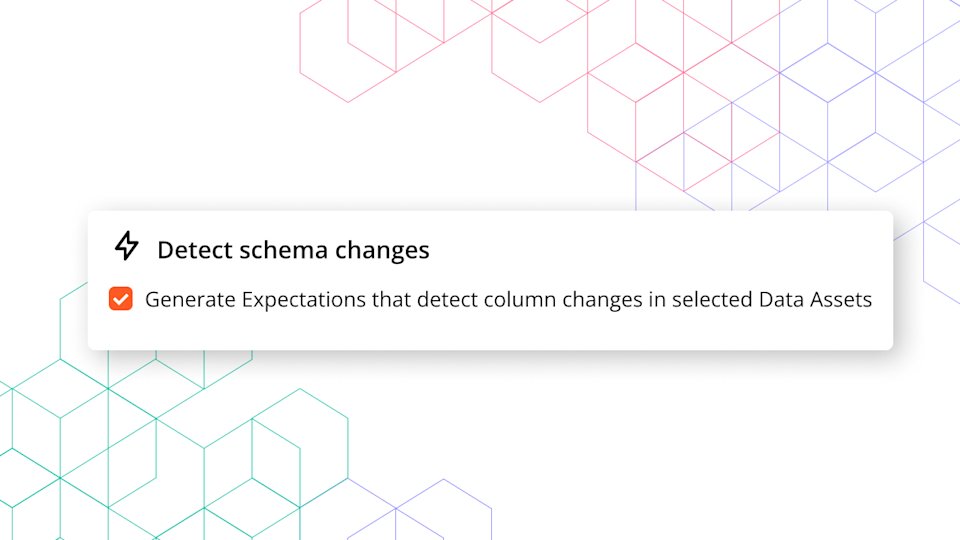The image size is (960, 540).
Task: Click the lightning bolt icon
Action: tap(126, 246)
